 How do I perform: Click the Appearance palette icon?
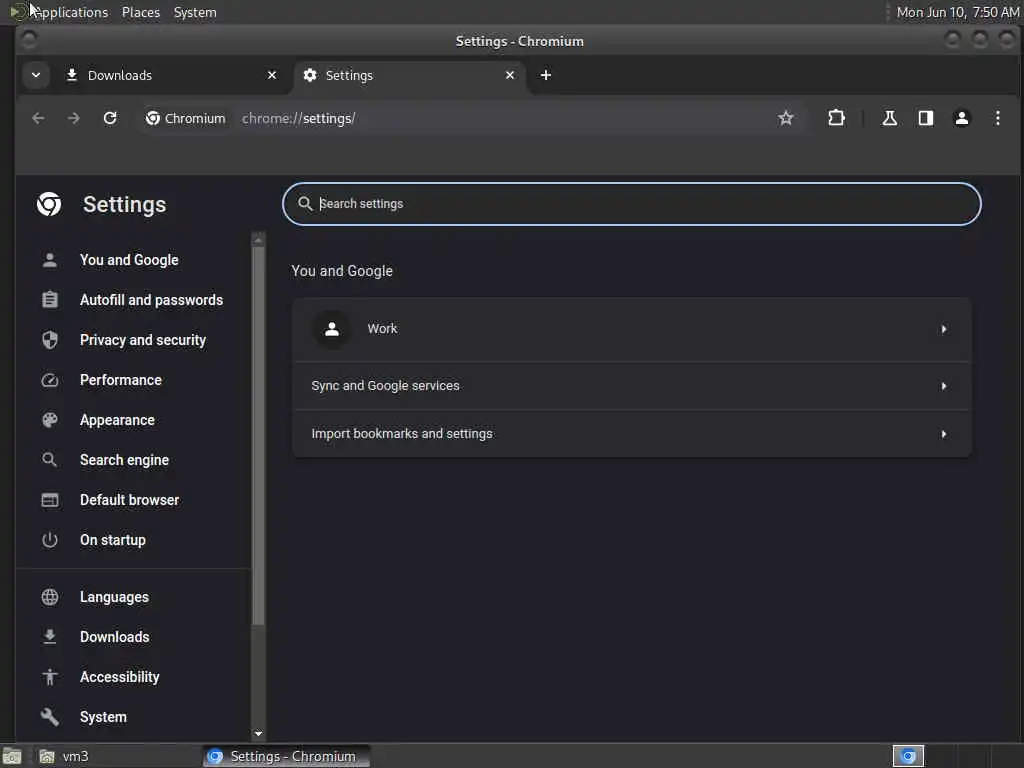[50, 420]
